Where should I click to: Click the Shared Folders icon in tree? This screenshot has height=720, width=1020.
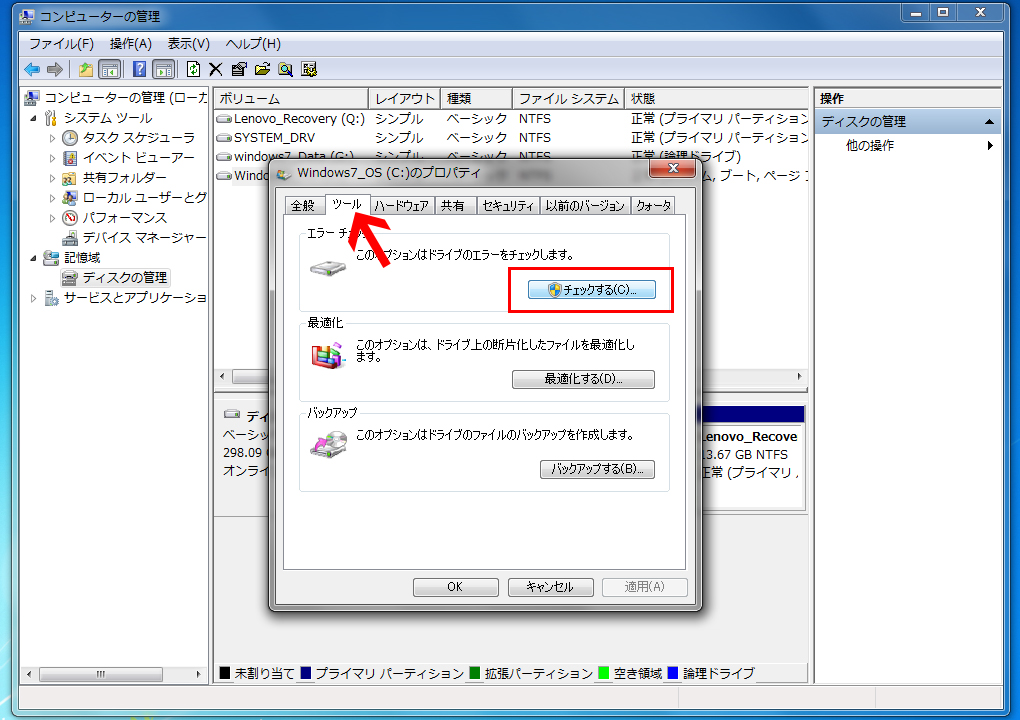pyautogui.click(x=70, y=178)
